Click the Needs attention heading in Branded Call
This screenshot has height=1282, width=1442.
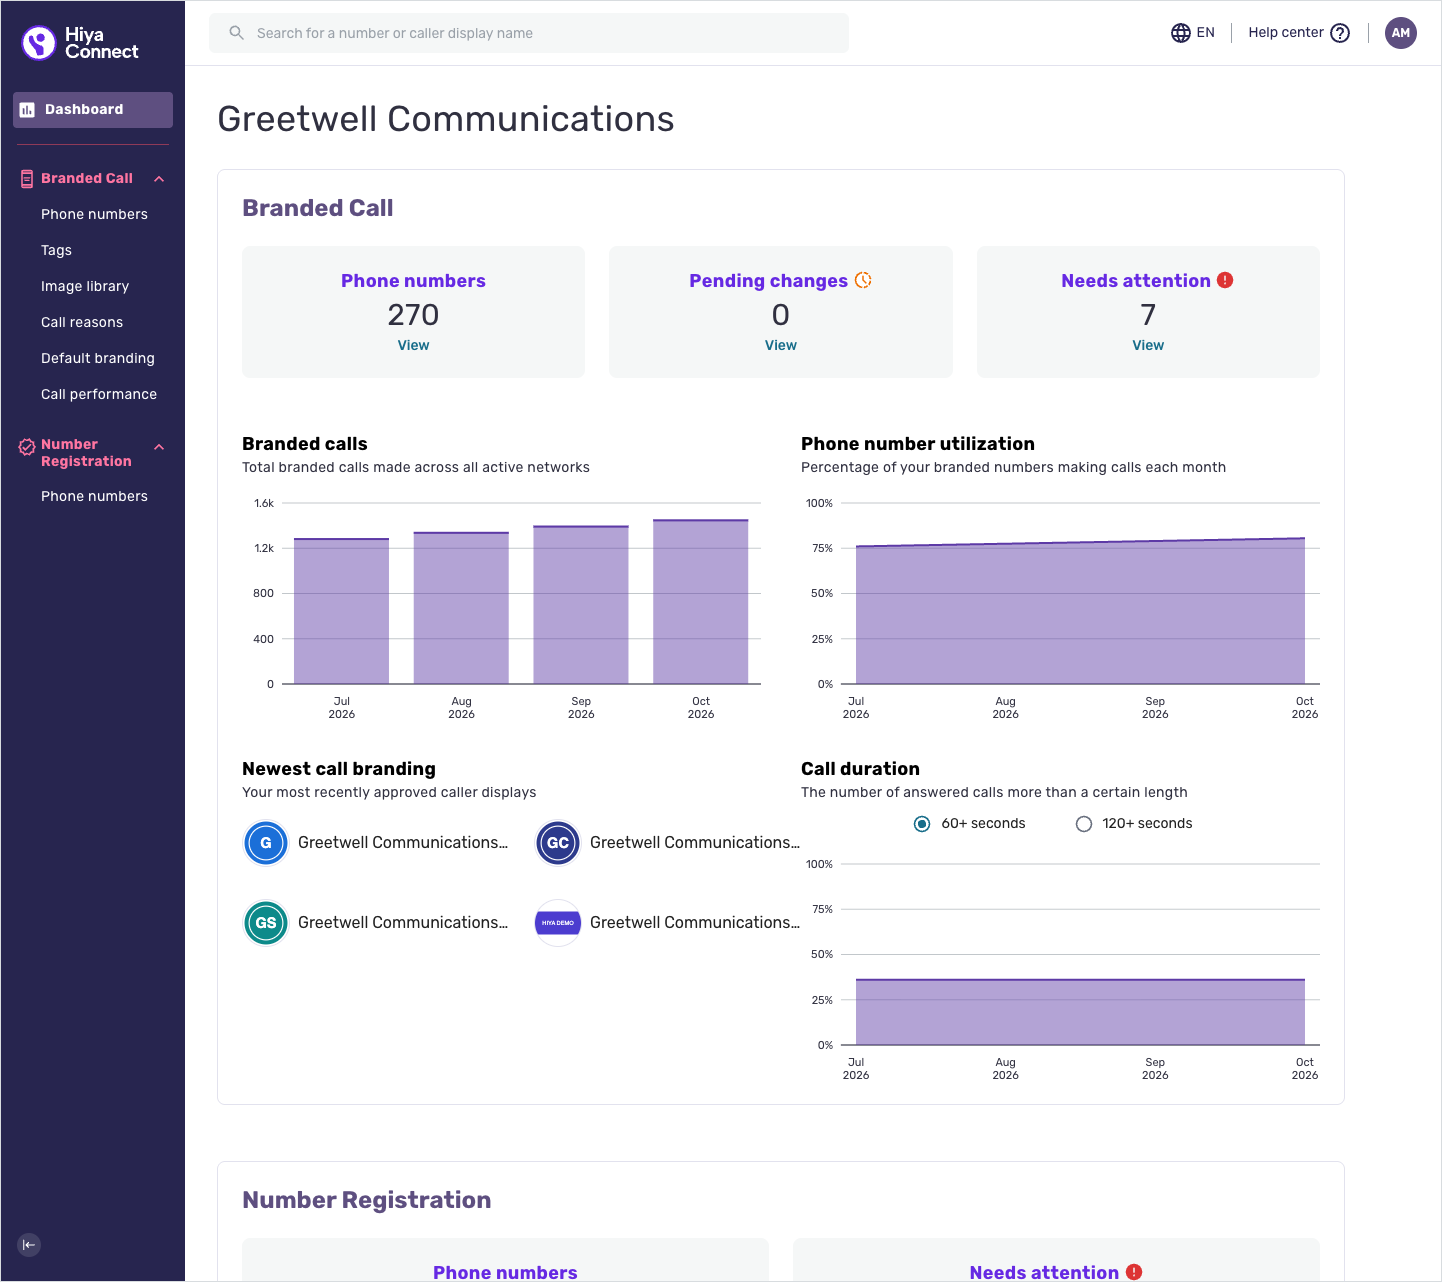point(1136,281)
